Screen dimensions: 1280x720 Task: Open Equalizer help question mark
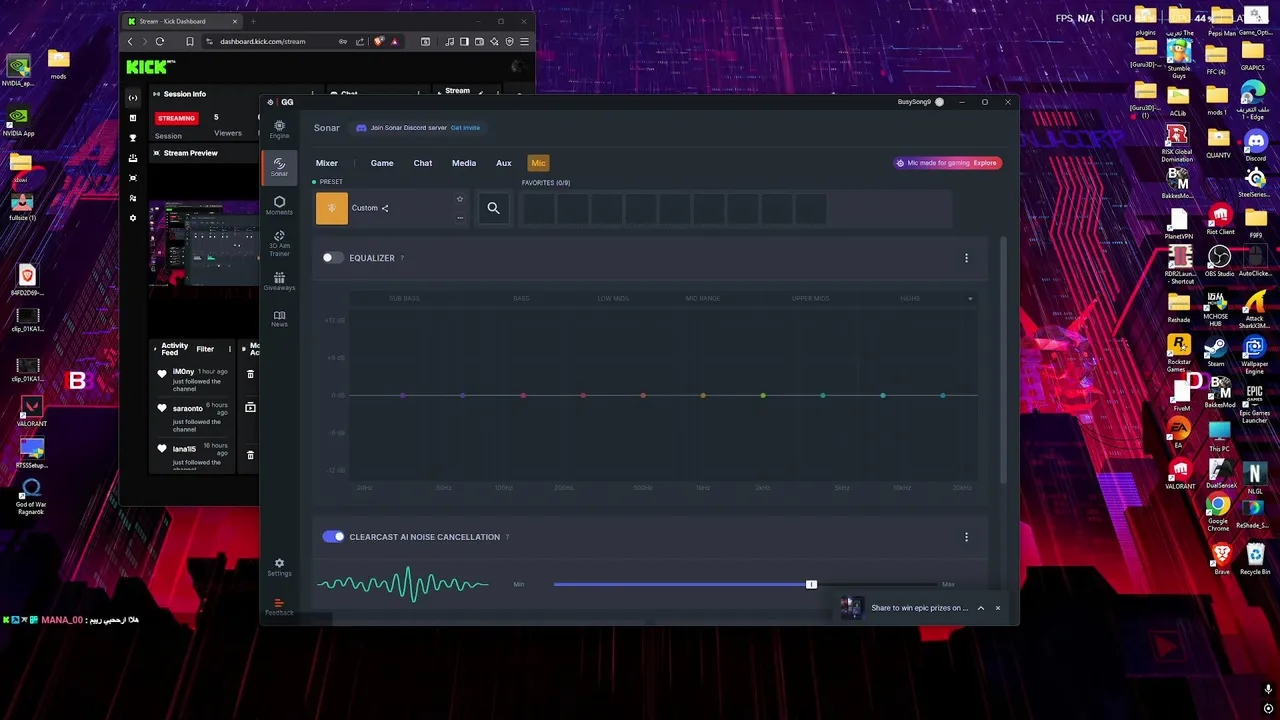[402, 258]
